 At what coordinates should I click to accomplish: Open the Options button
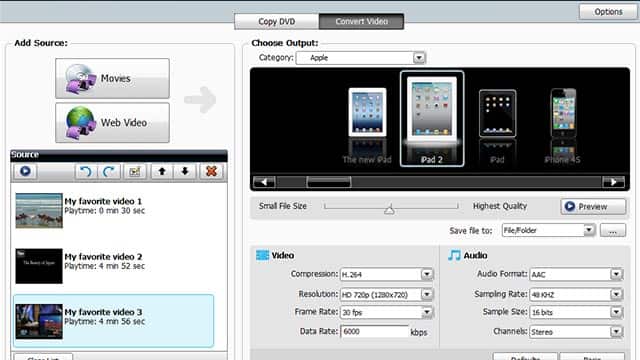pyautogui.click(x=608, y=12)
